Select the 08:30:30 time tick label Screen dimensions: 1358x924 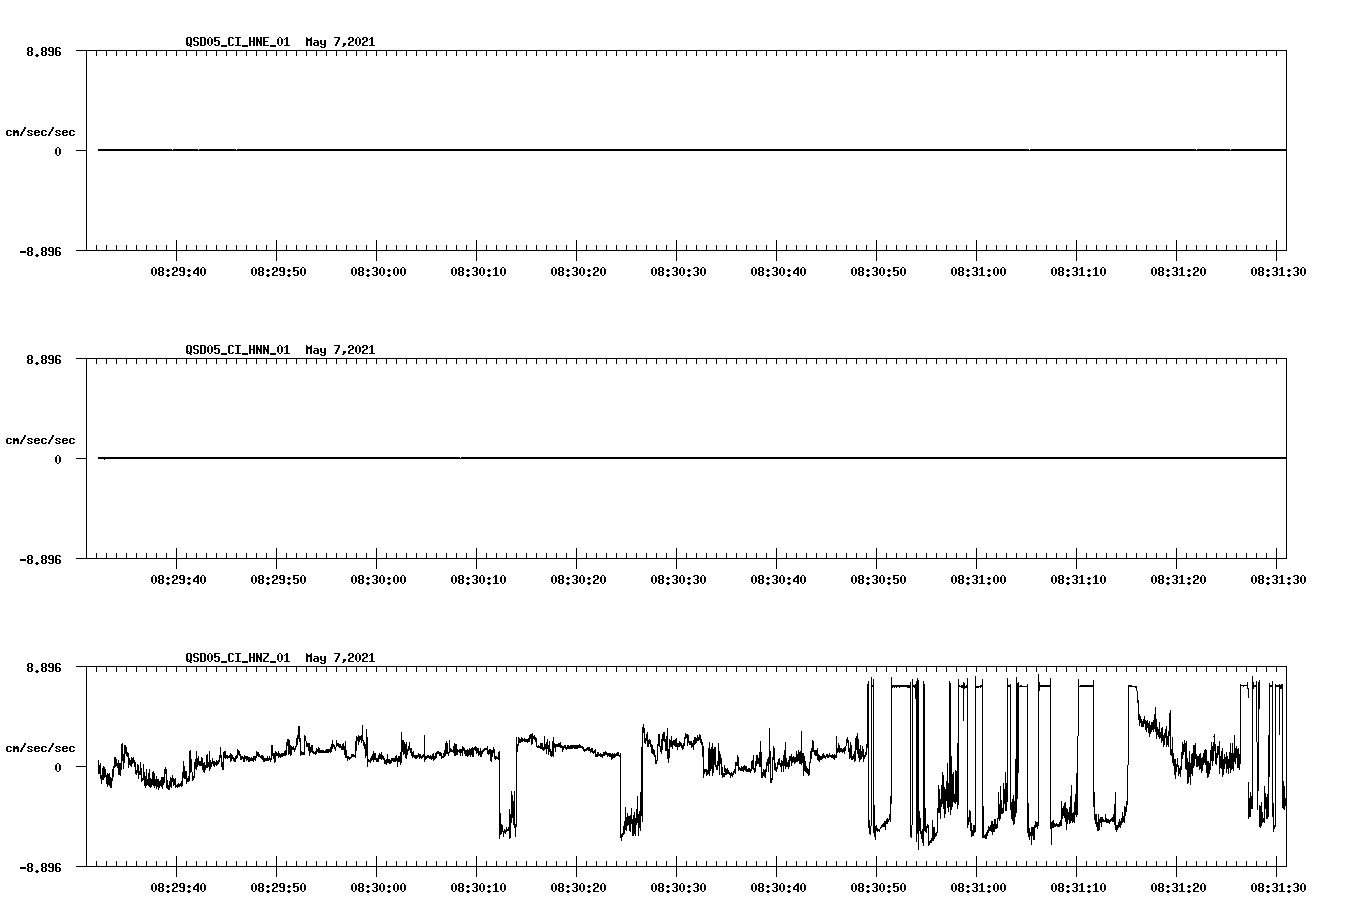click(678, 271)
